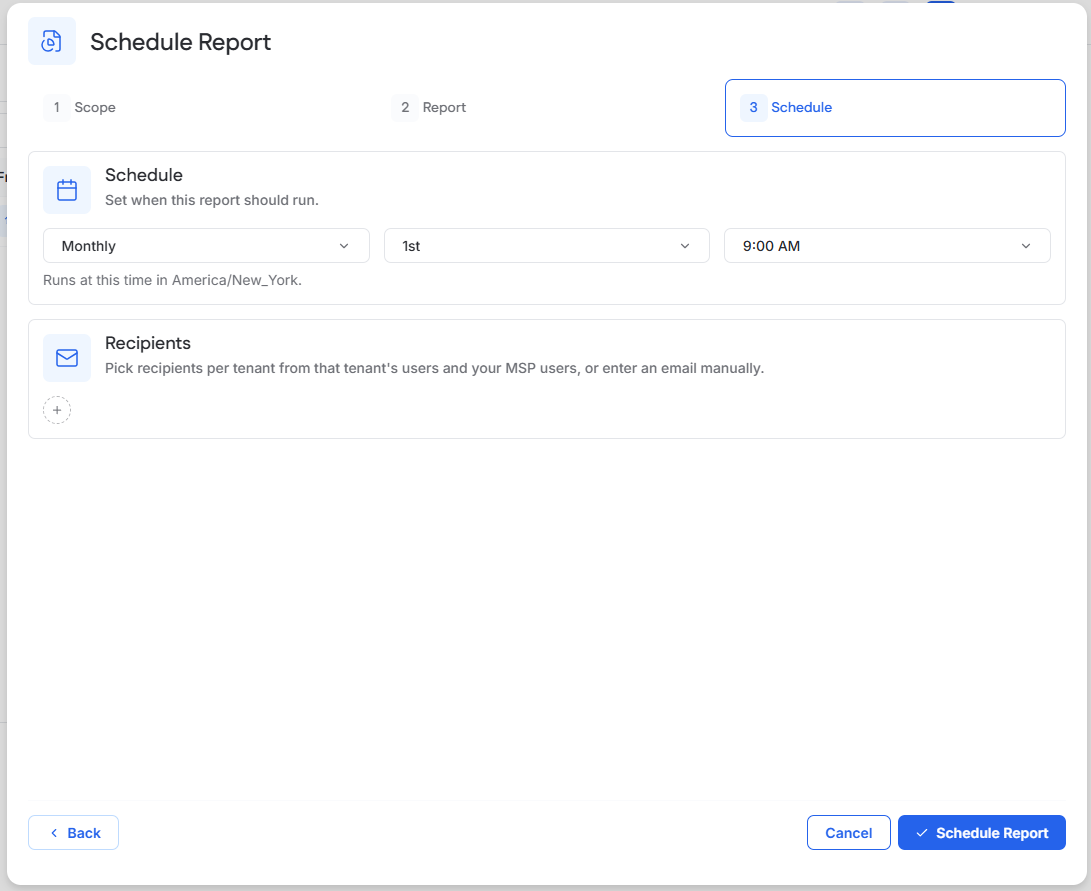Open the 9:00 AM time dropdown
Screen dimensions: 1091x891
coord(887,246)
